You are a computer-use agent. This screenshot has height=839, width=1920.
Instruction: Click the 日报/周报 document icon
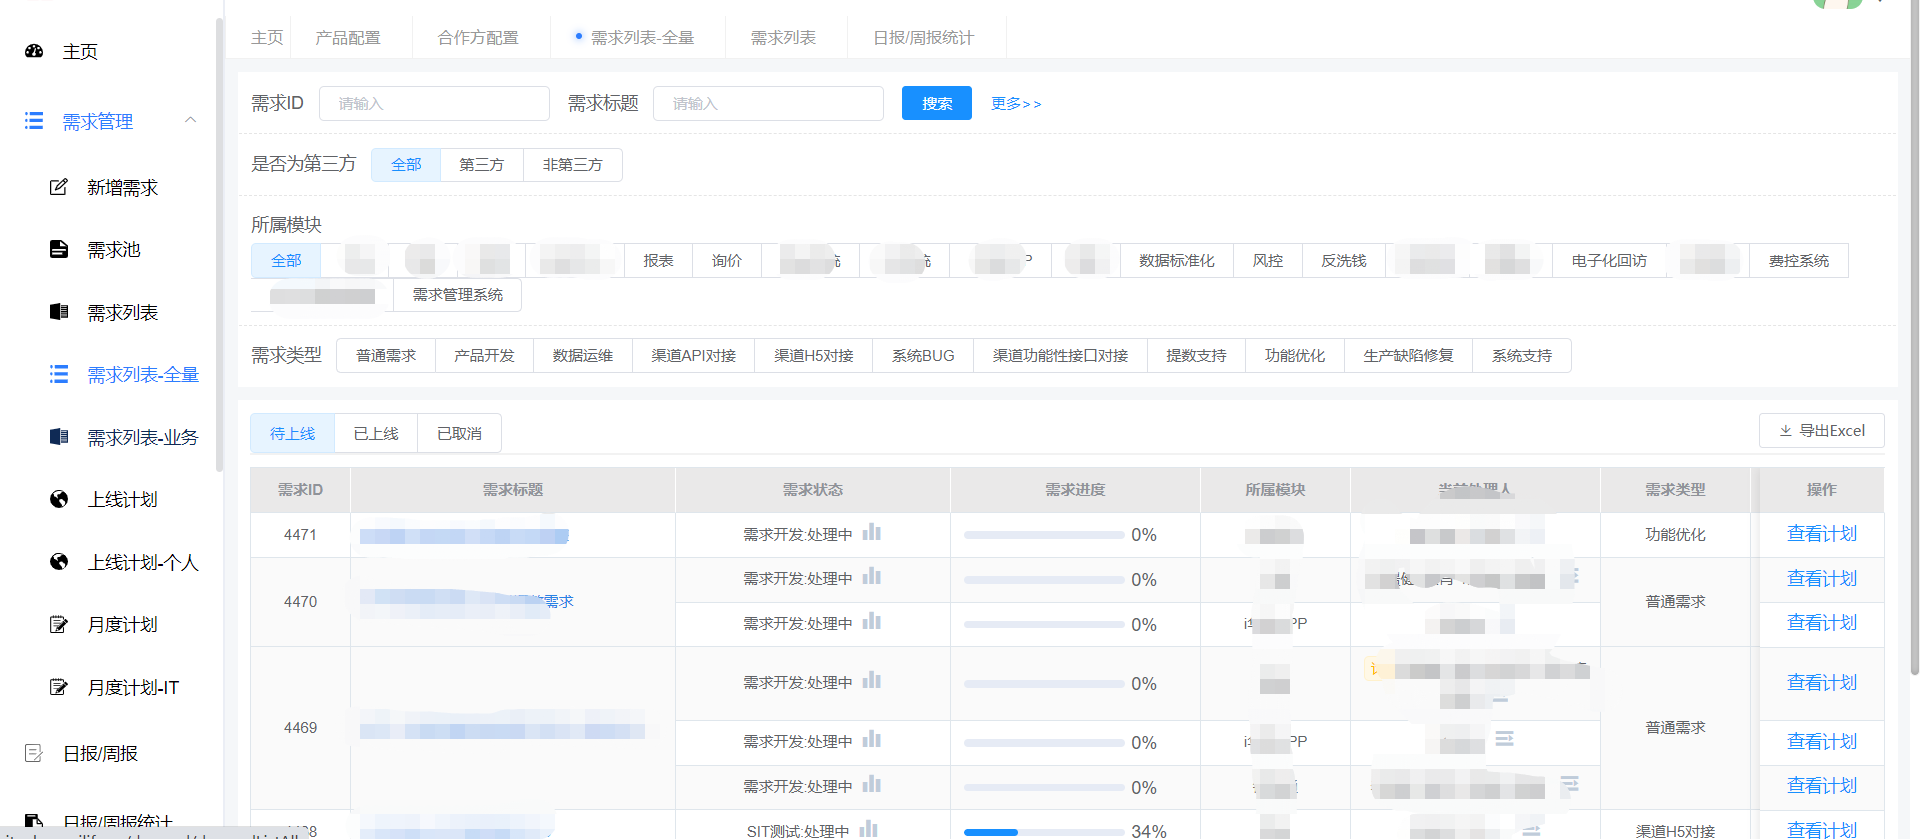(x=34, y=753)
